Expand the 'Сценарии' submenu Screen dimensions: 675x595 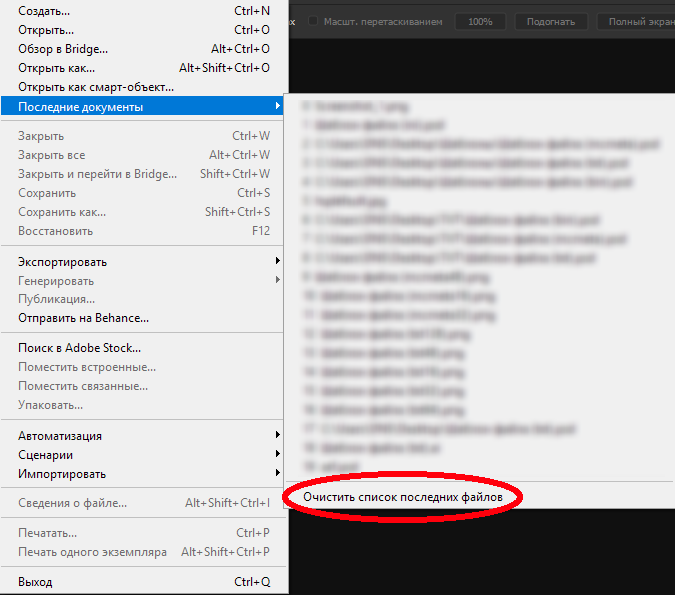click(142, 455)
